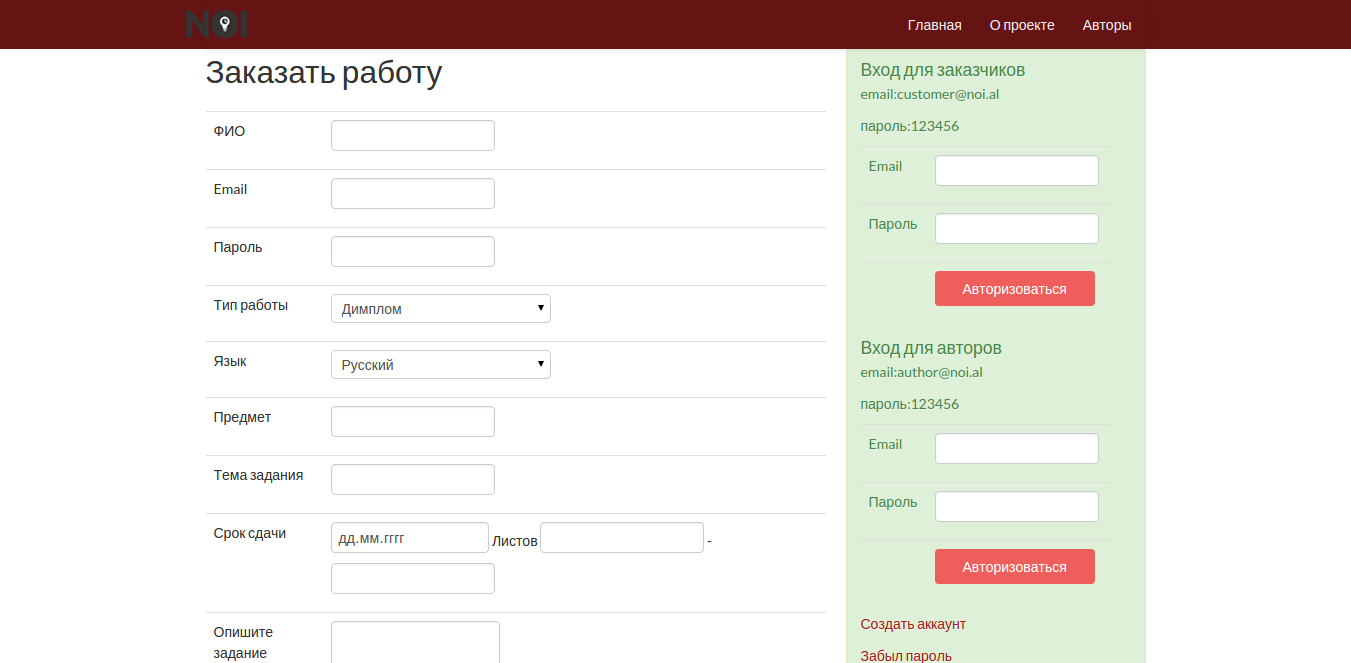Click the email:customer@noi.al text
Screen dimensions: 1351x663
coord(930,95)
